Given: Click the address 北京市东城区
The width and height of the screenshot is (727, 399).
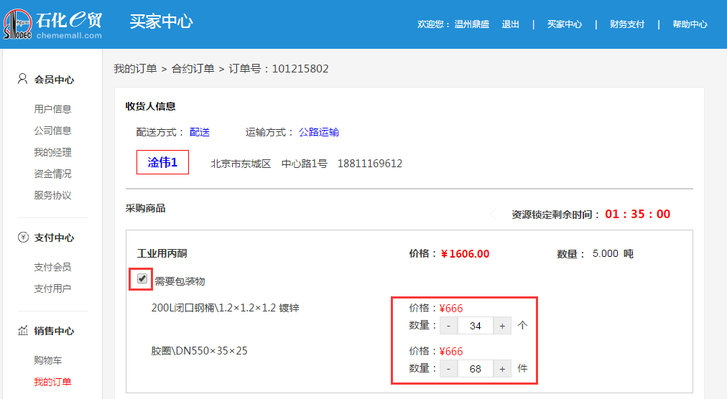Looking at the screenshot, I should [241, 164].
